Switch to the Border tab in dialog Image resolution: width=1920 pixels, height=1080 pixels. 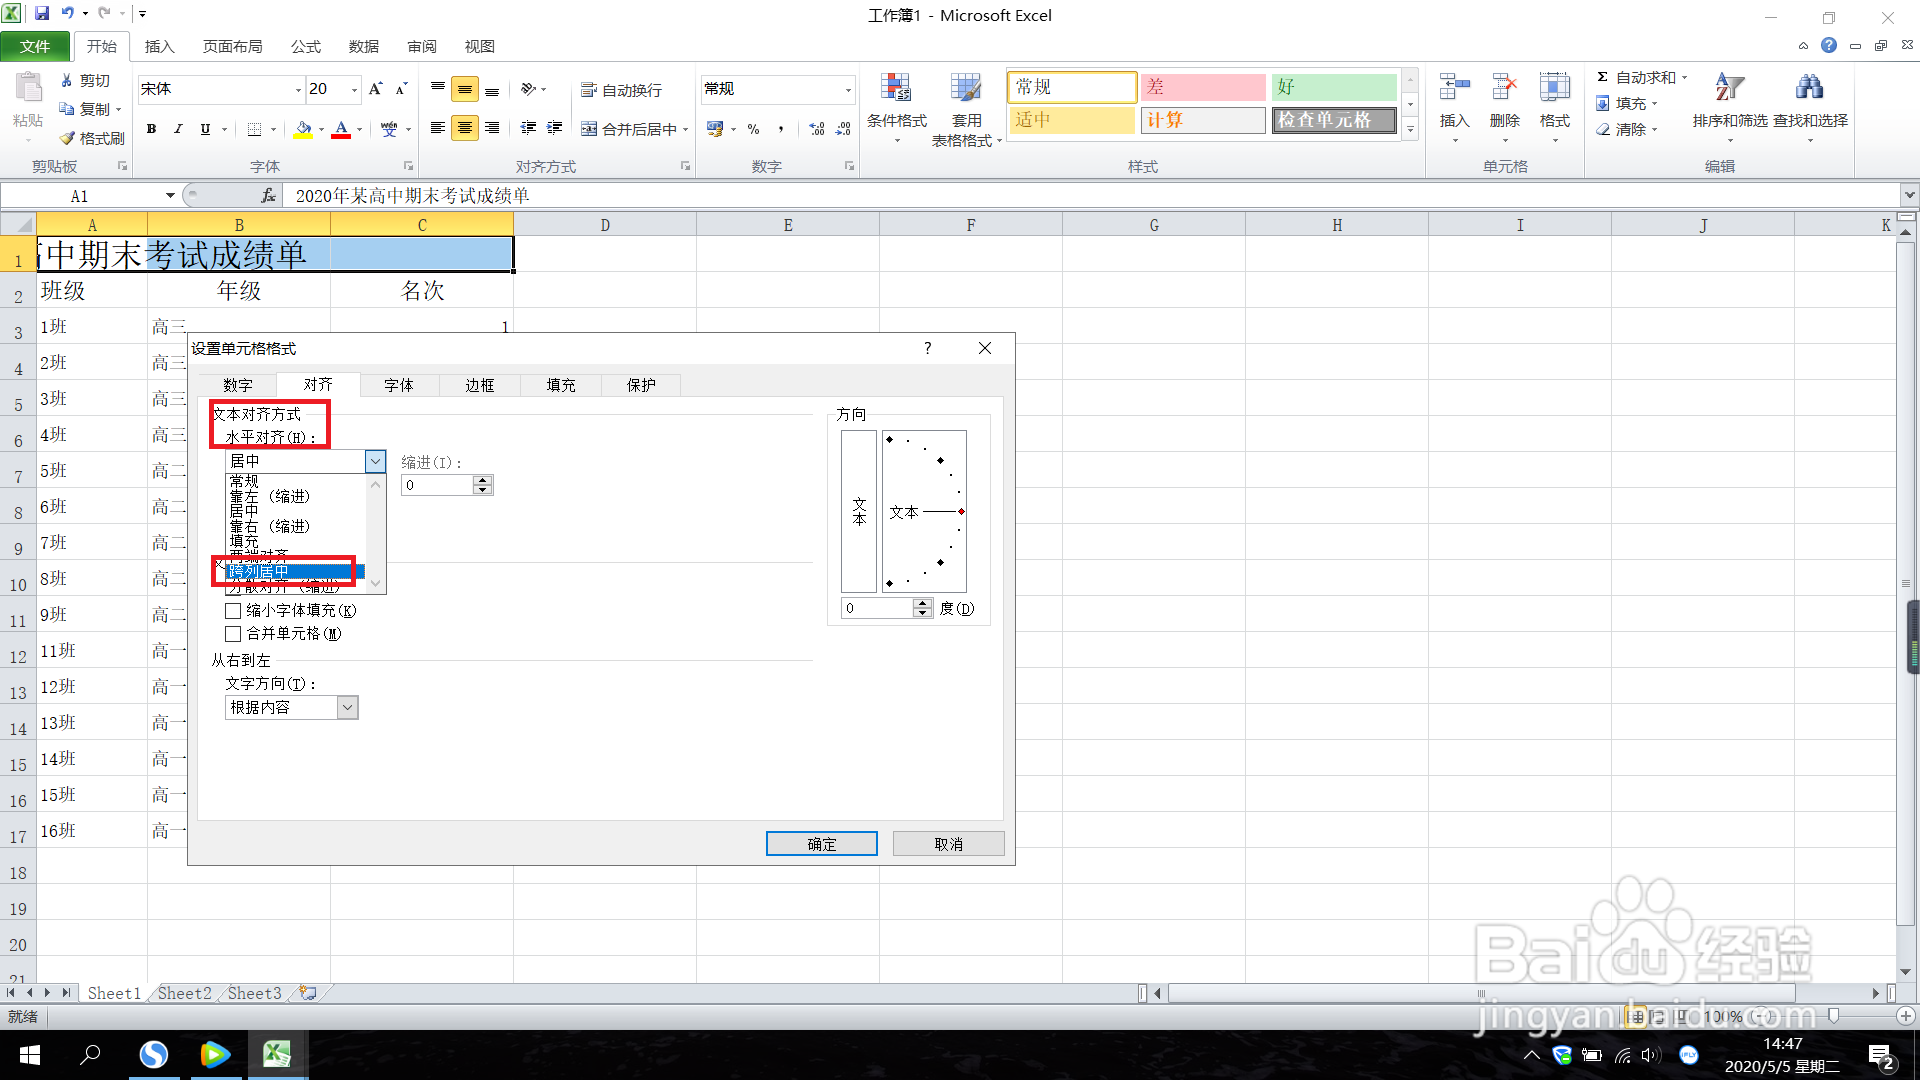pyautogui.click(x=479, y=385)
